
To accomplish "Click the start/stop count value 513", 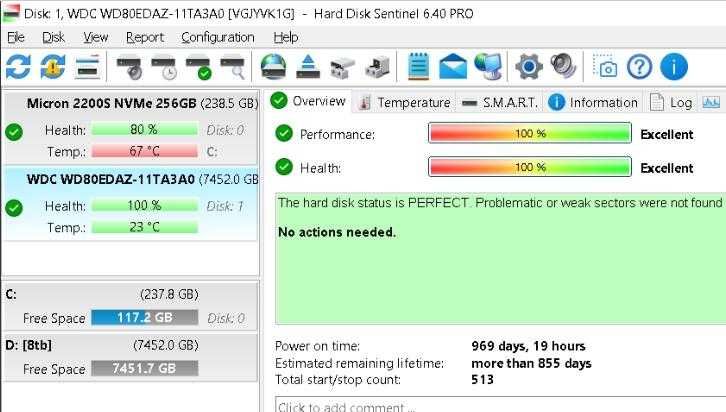I will [482, 380].
